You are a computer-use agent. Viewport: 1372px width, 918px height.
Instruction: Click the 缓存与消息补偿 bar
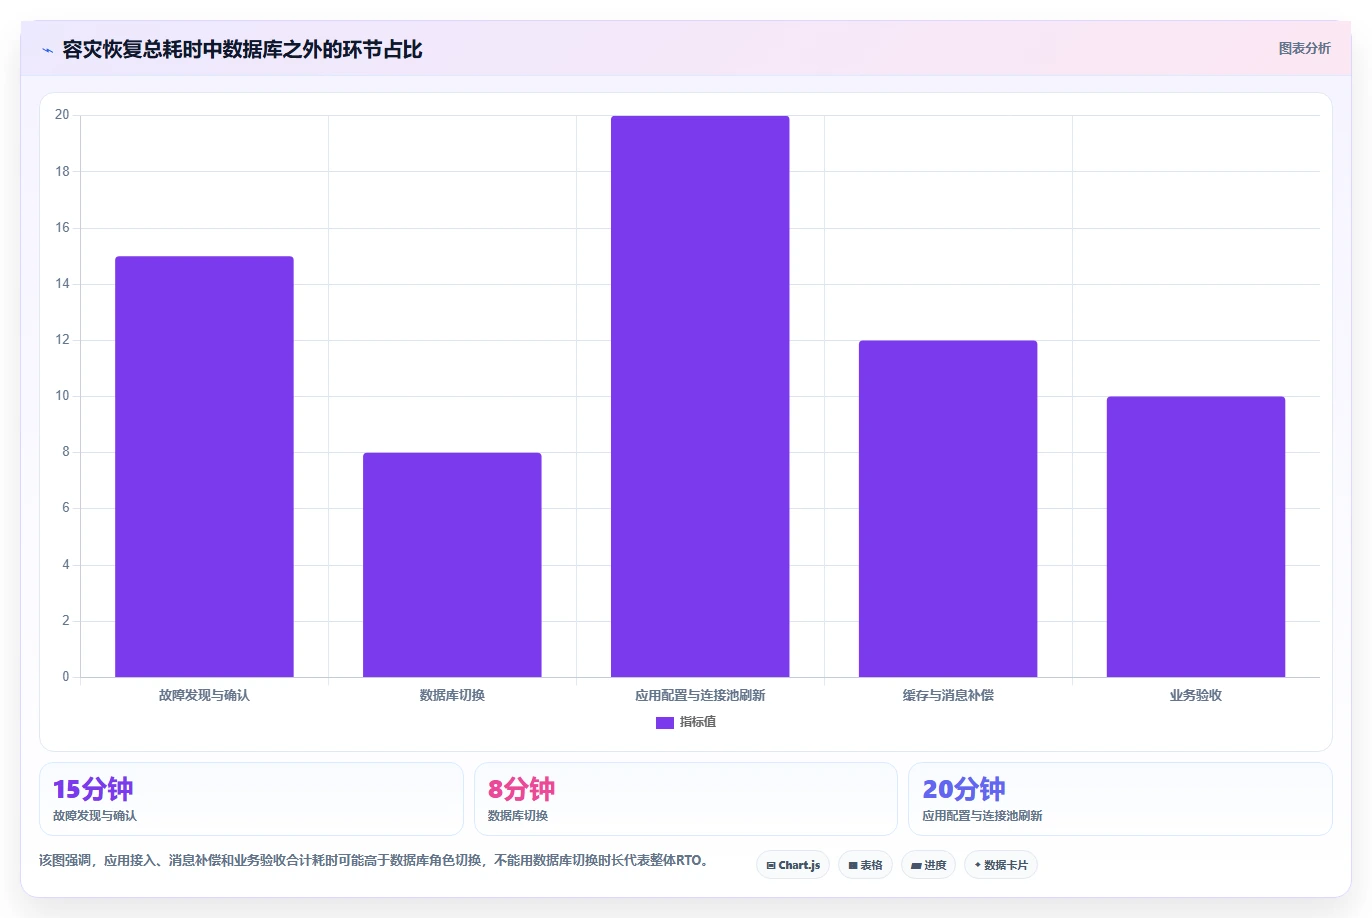click(948, 509)
